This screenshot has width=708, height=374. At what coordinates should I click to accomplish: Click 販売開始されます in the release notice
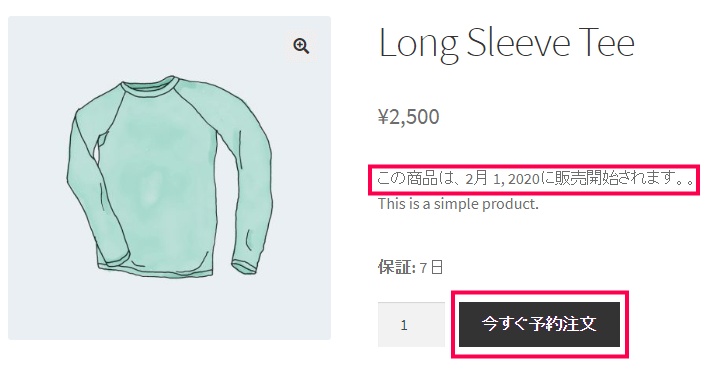point(615,178)
